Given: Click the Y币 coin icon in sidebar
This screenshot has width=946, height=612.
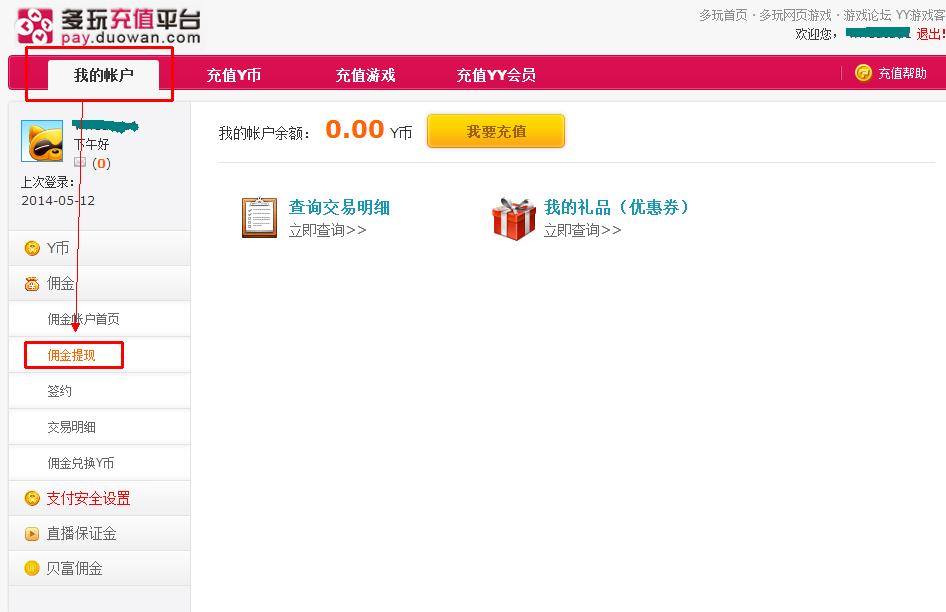Looking at the screenshot, I should pos(32,248).
